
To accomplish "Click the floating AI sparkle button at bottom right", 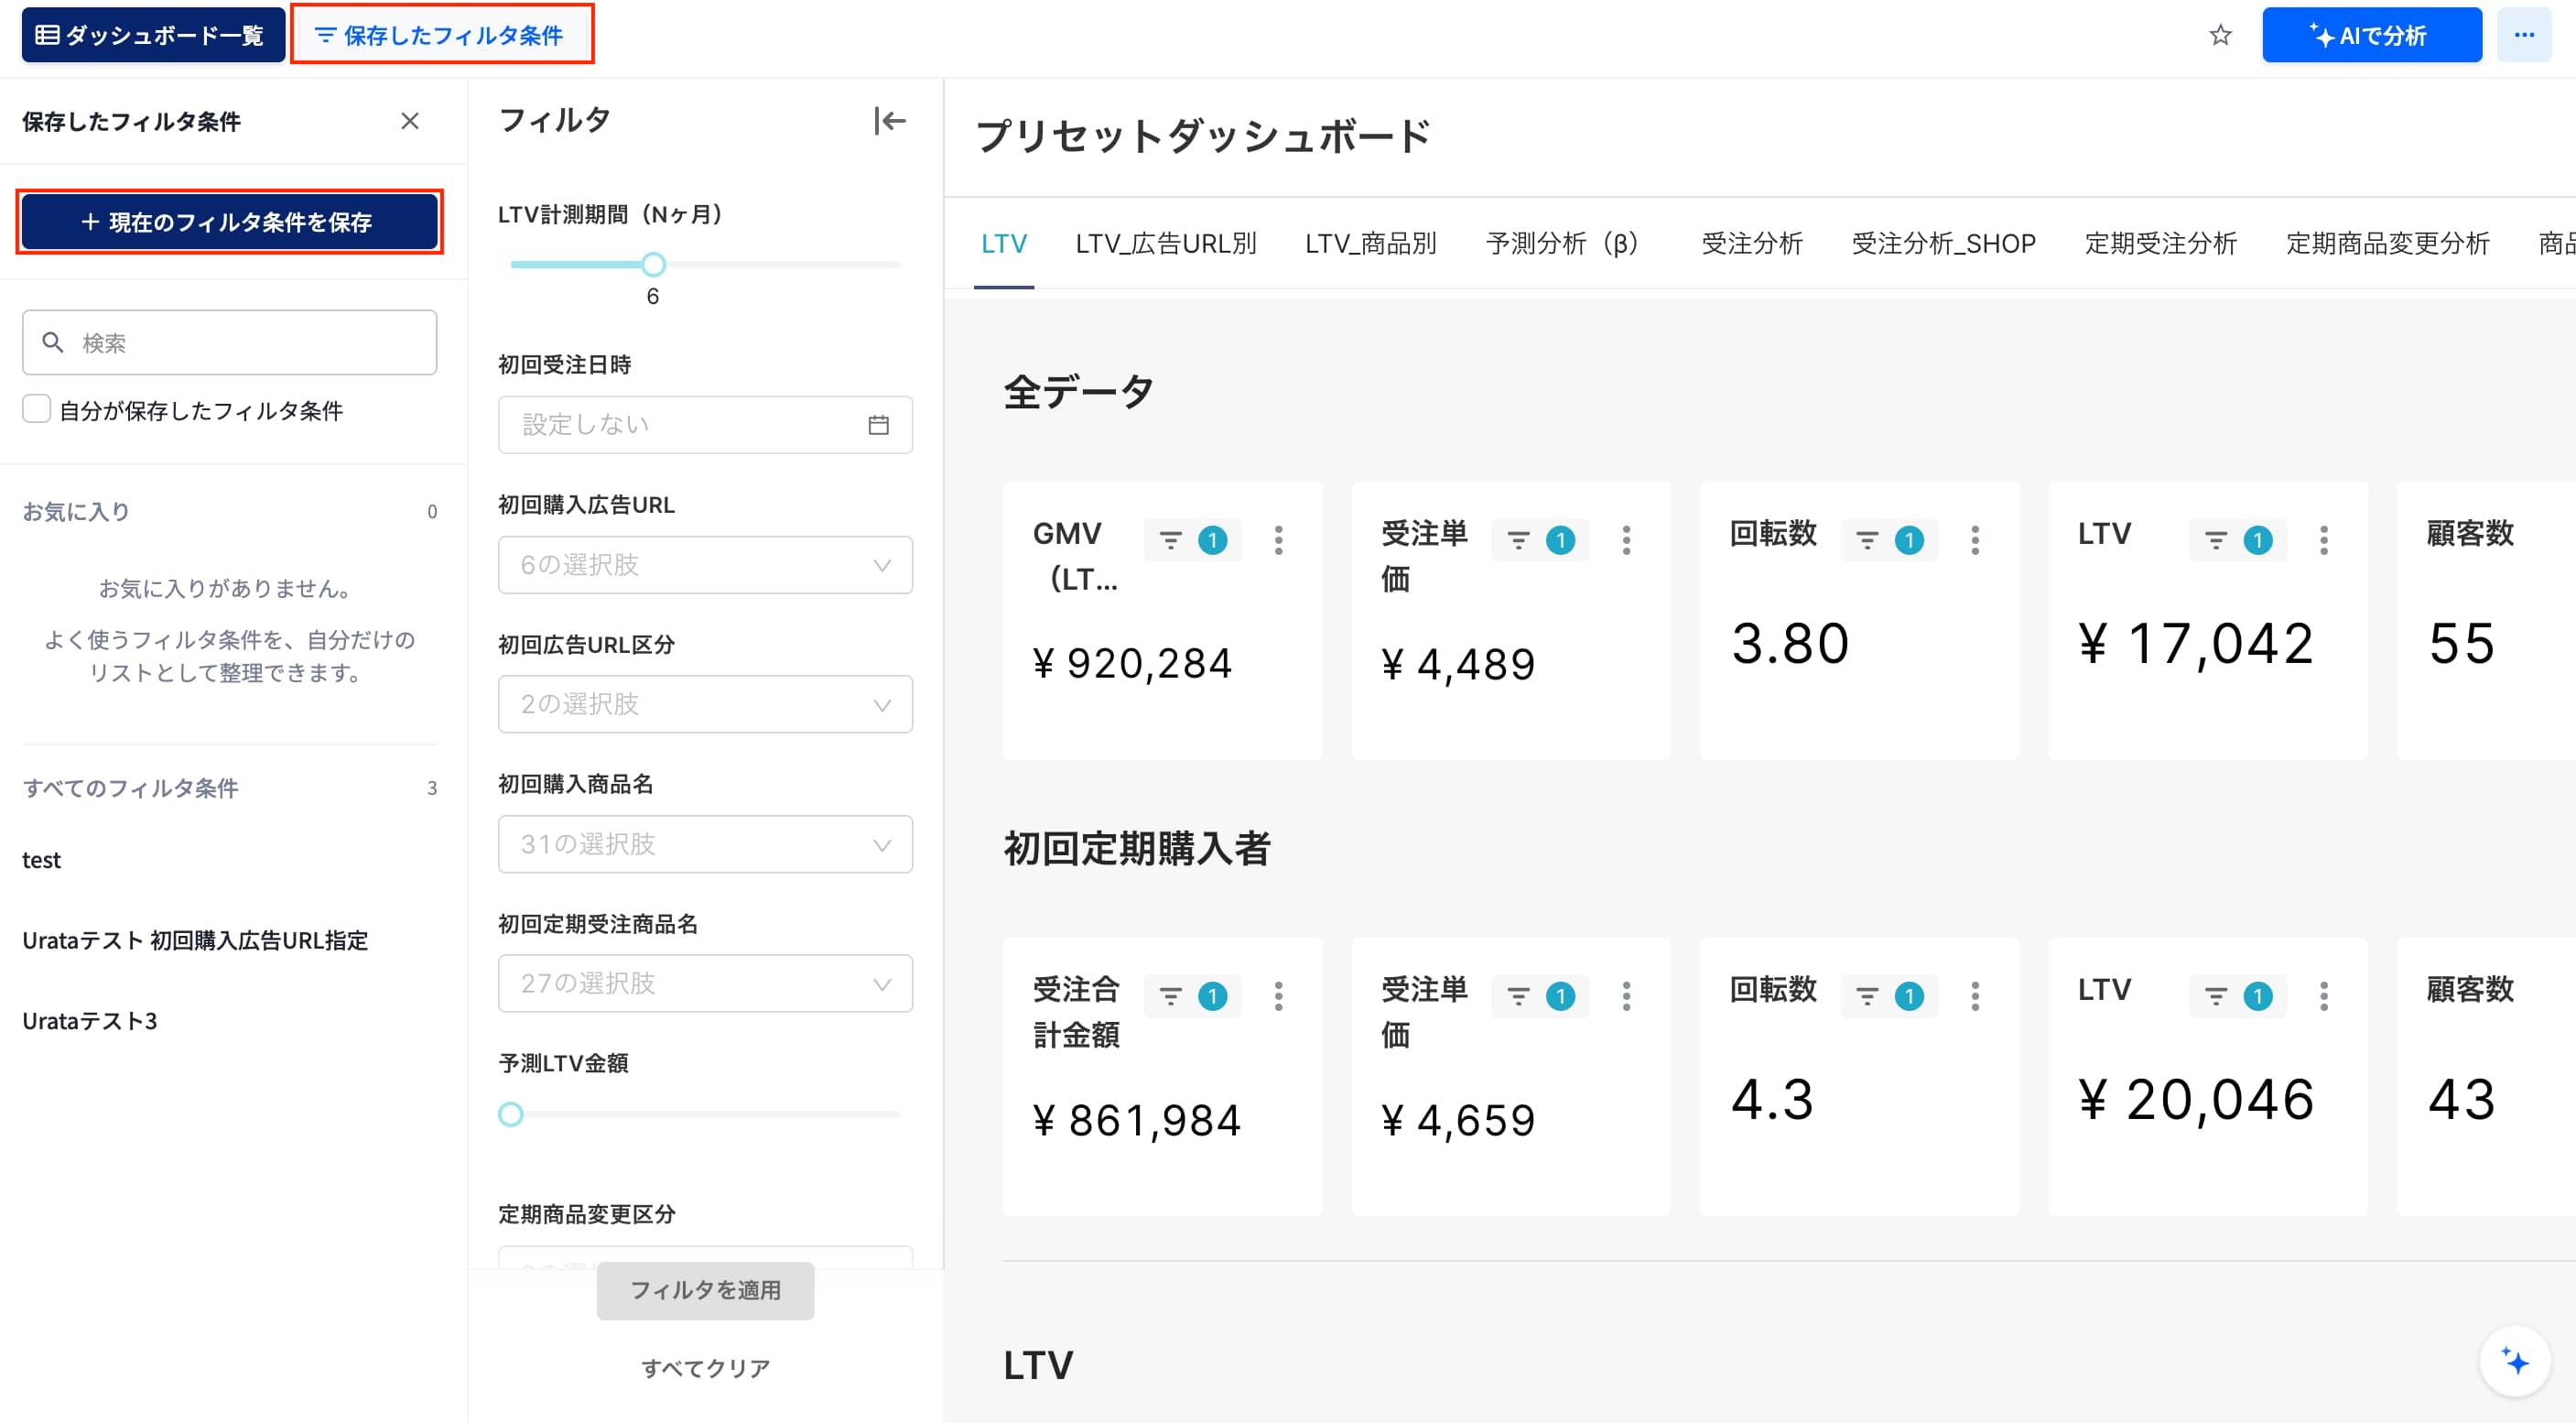I will [x=2515, y=1361].
